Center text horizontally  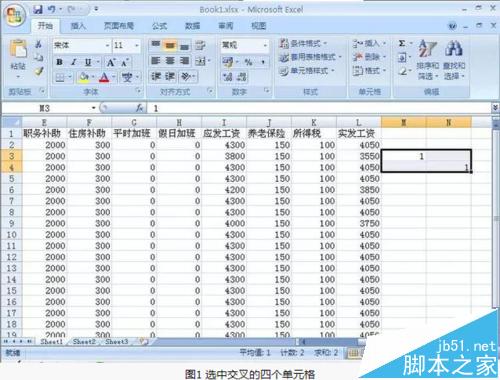[x=170, y=61]
